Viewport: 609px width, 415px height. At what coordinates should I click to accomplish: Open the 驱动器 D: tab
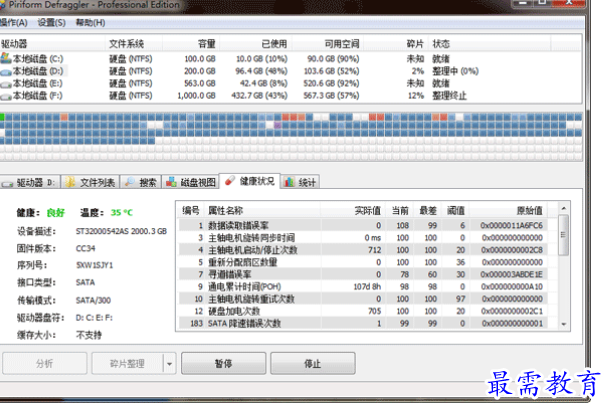(30, 182)
